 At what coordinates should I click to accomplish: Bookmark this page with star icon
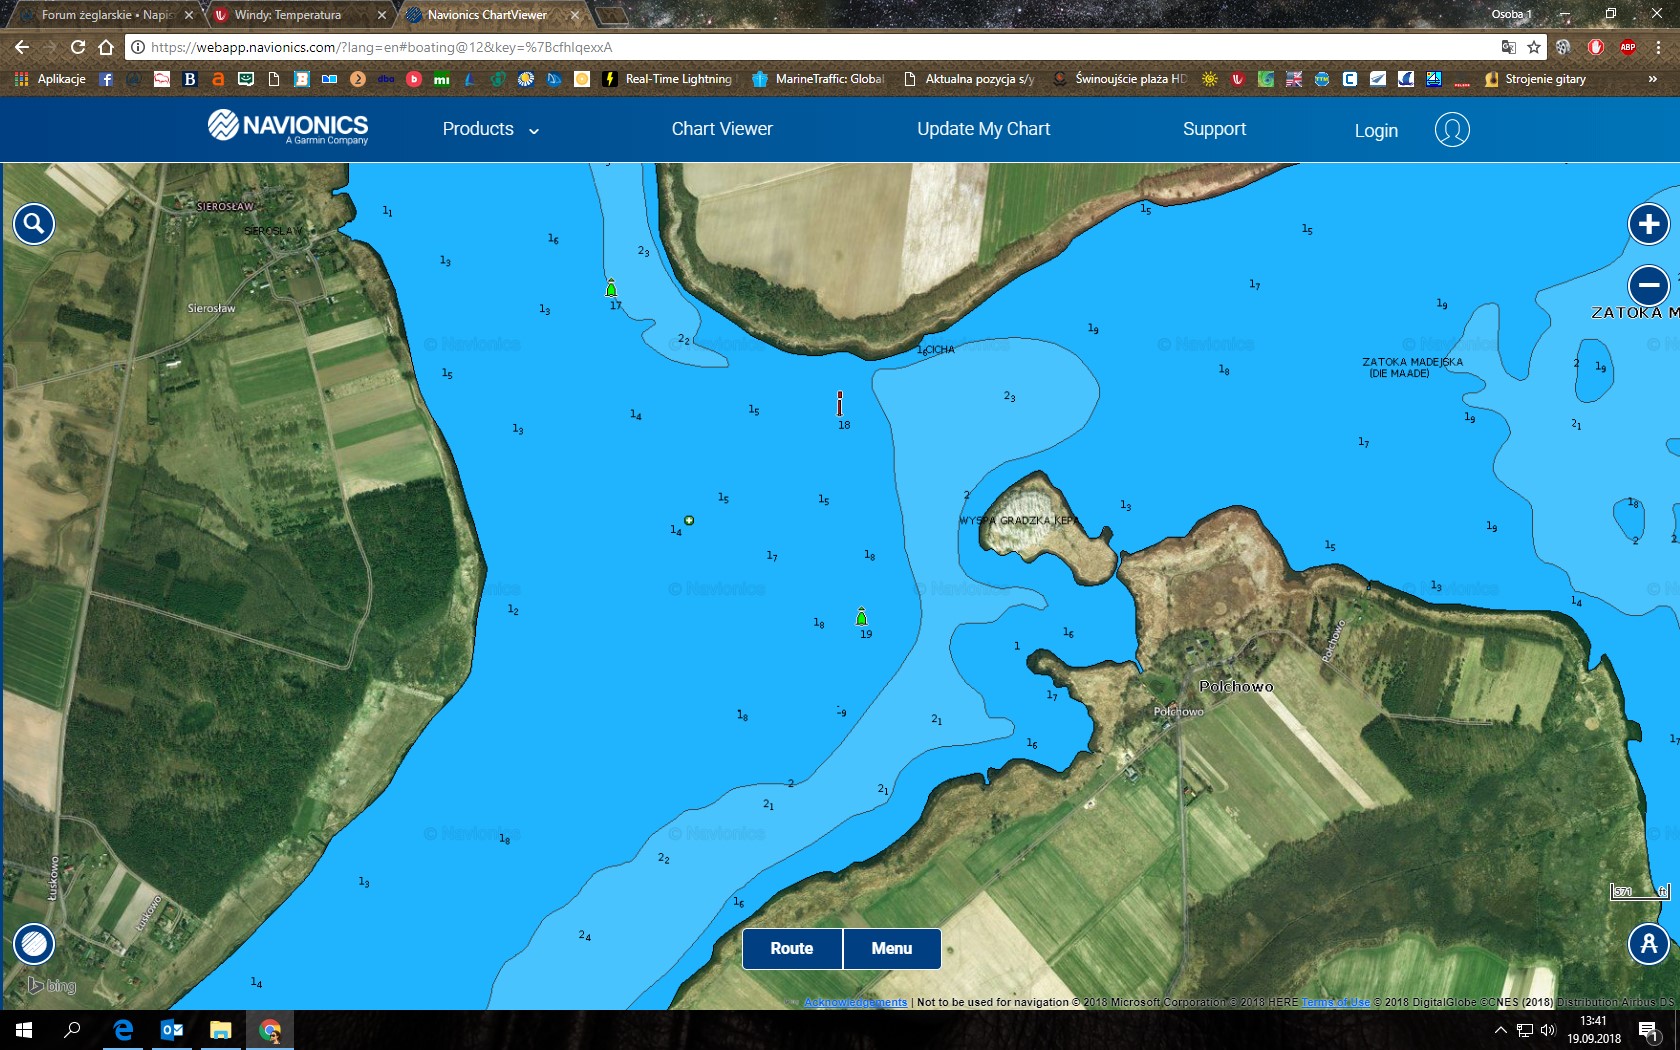click(x=1534, y=47)
